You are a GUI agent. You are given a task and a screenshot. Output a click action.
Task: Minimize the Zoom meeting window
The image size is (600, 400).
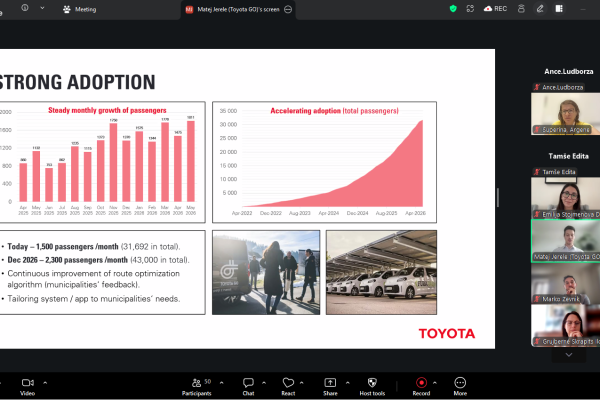pos(583,9)
